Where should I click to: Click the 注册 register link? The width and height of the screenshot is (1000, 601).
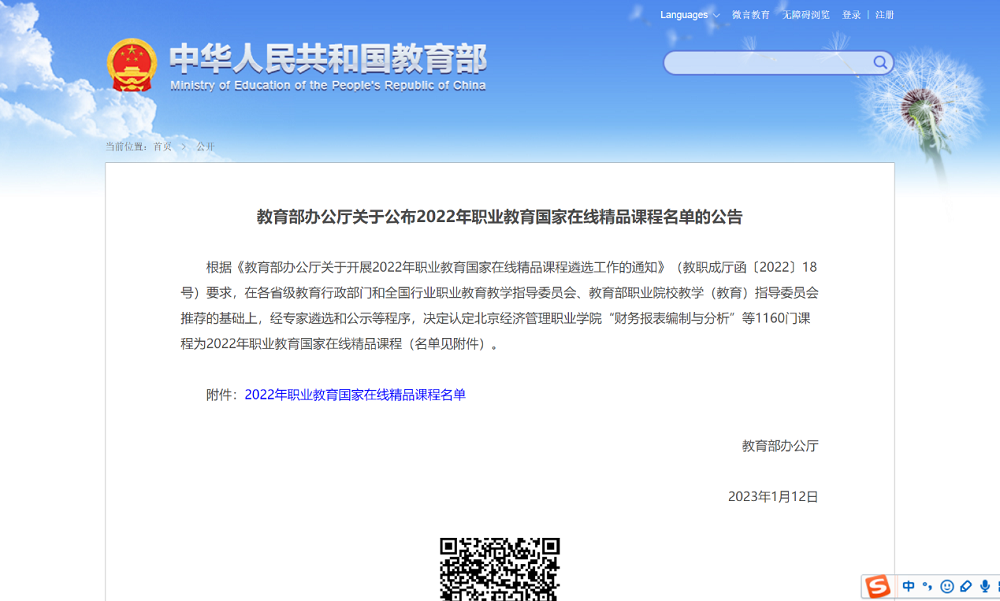click(x=884, y=15)
